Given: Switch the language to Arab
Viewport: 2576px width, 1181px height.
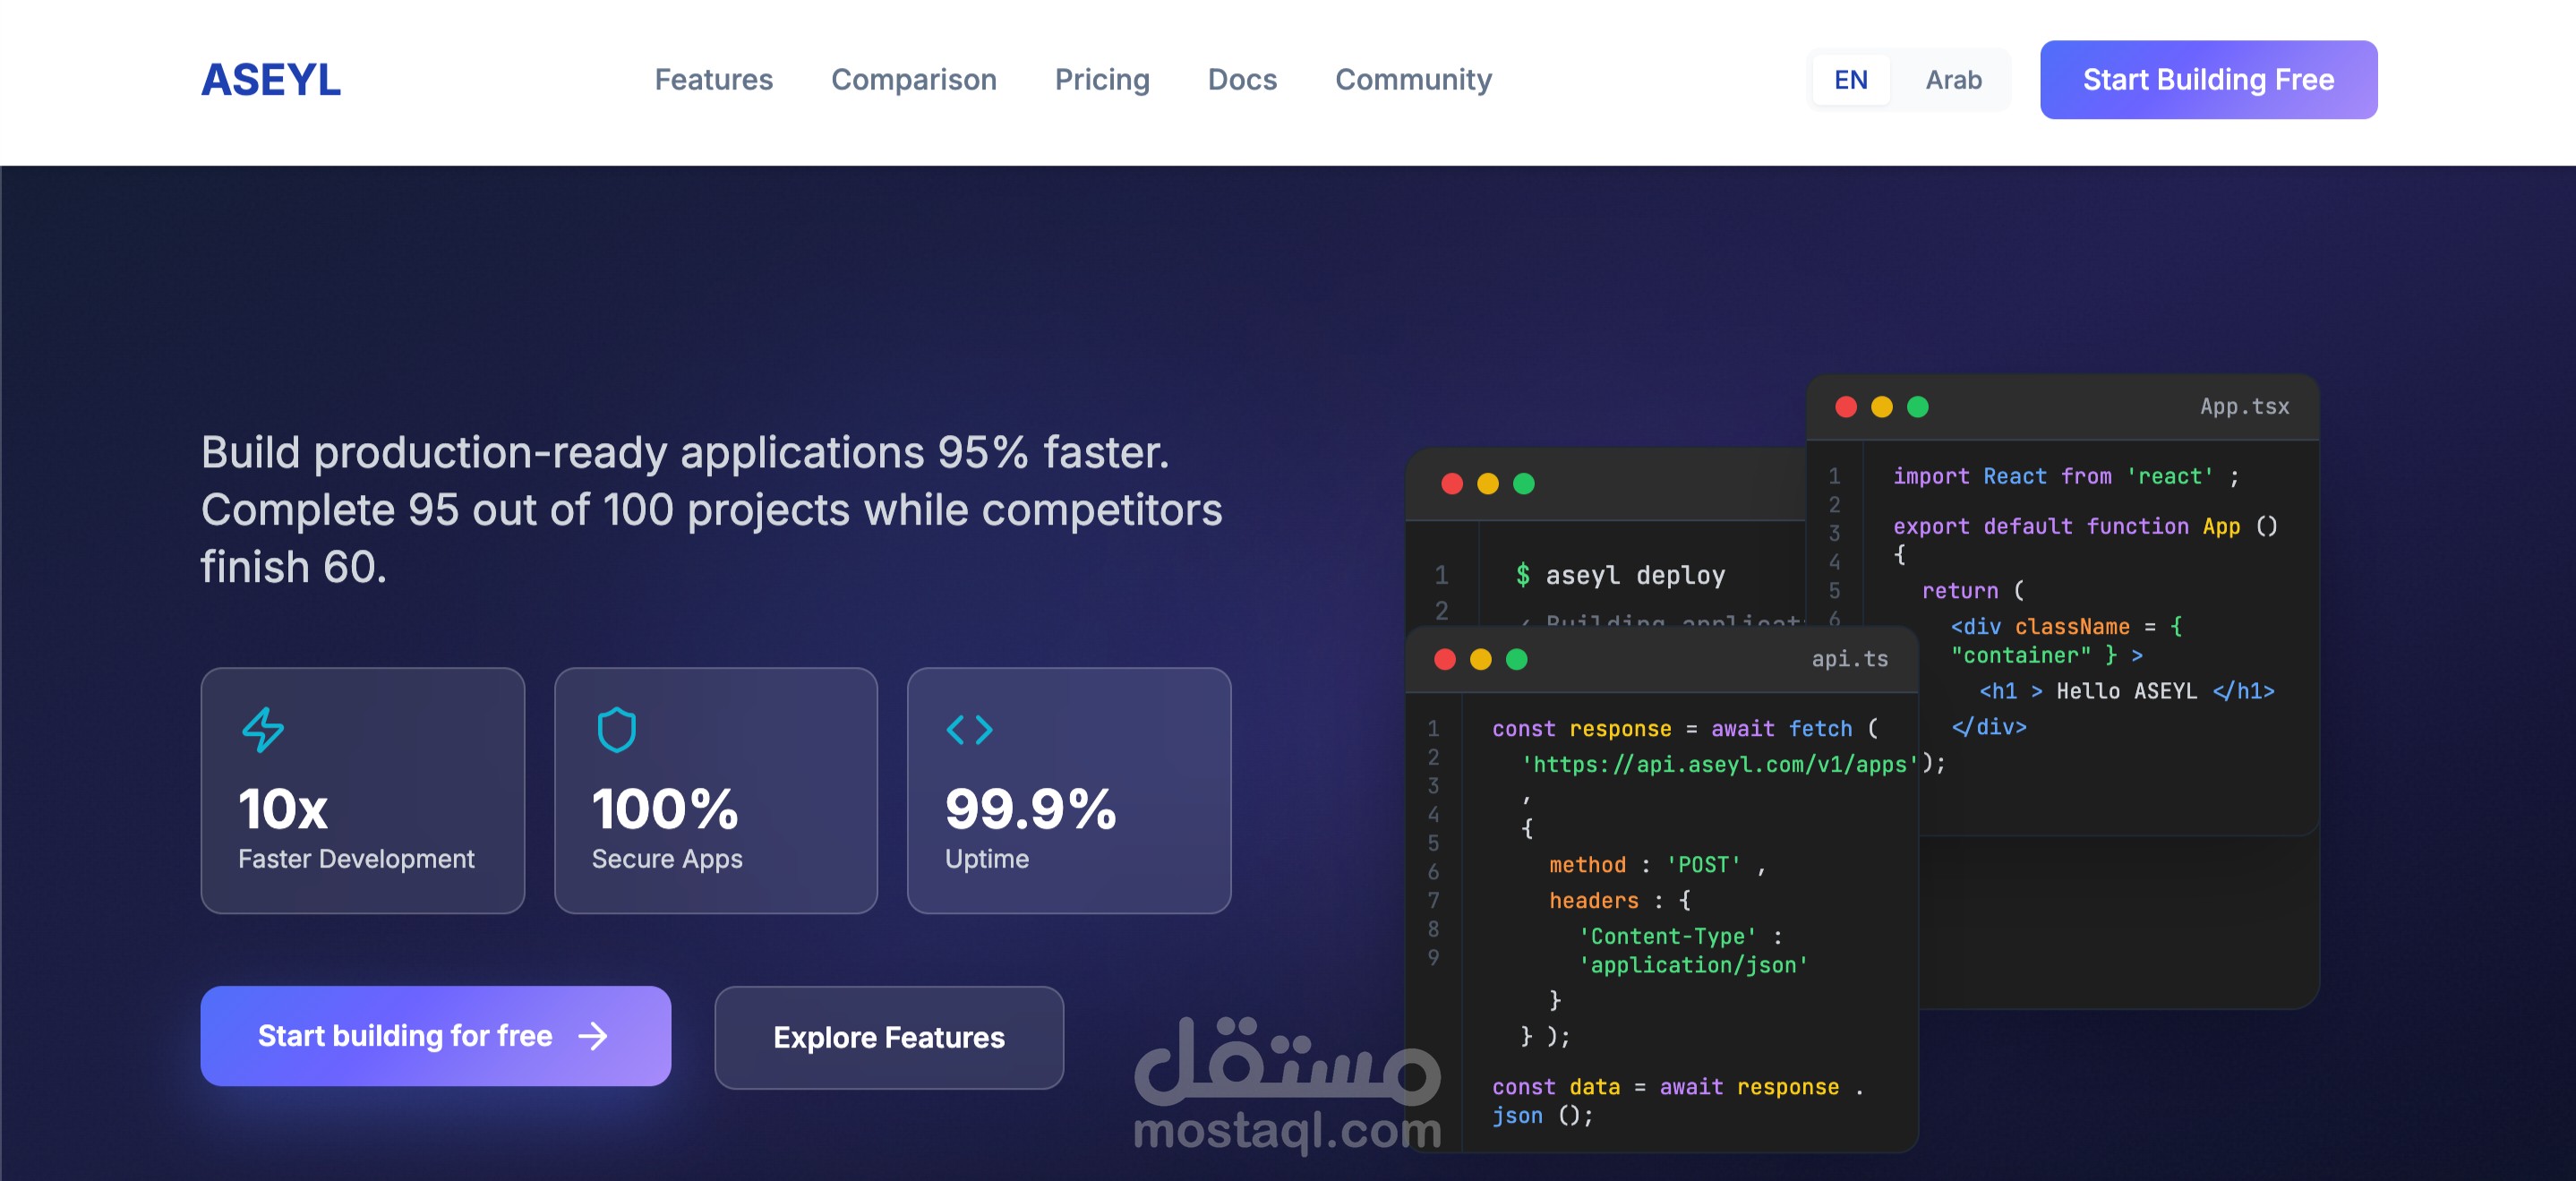Looking at the screenshot, I should pos(1953,80).
